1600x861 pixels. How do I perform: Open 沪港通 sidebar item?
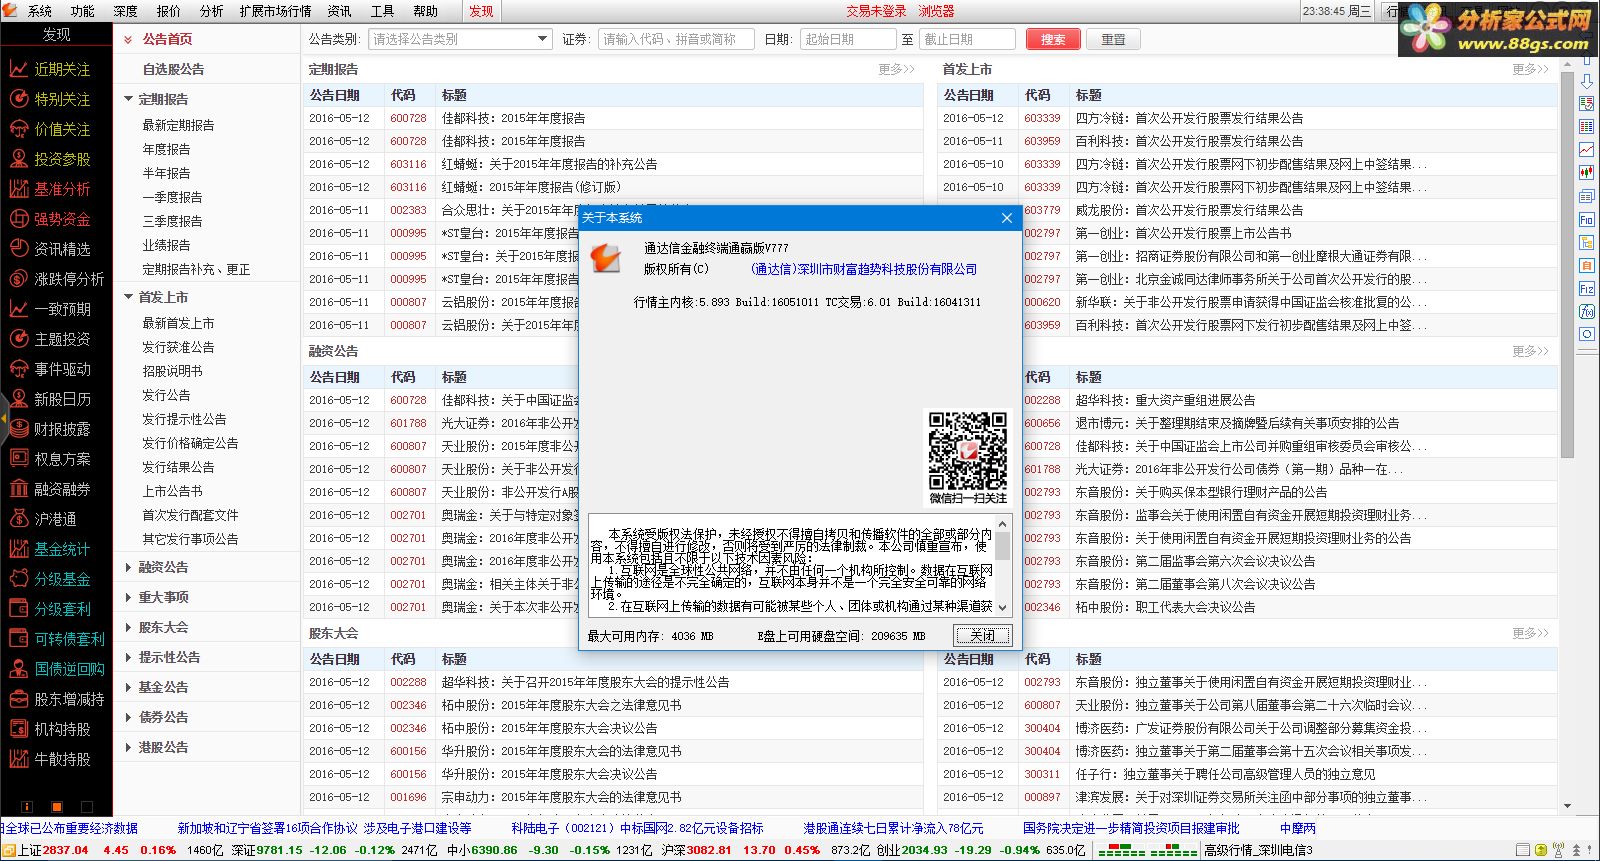tap(56, 519)
